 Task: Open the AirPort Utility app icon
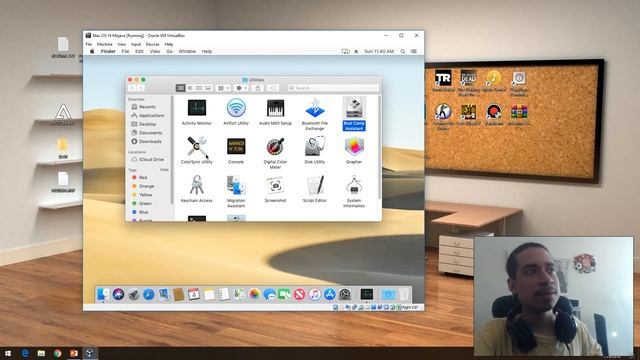point(236,108)
